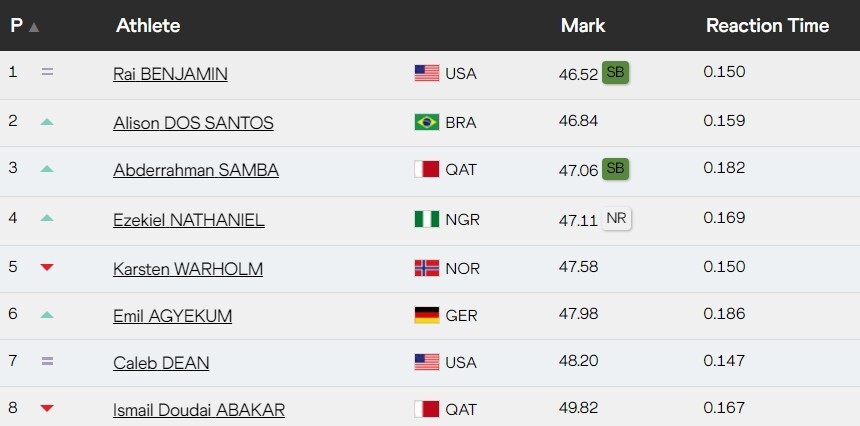Click the SB badge next to 47.06
Image resolution: width=860 pixels, height=426 pixels.
[x=615, y=169]
